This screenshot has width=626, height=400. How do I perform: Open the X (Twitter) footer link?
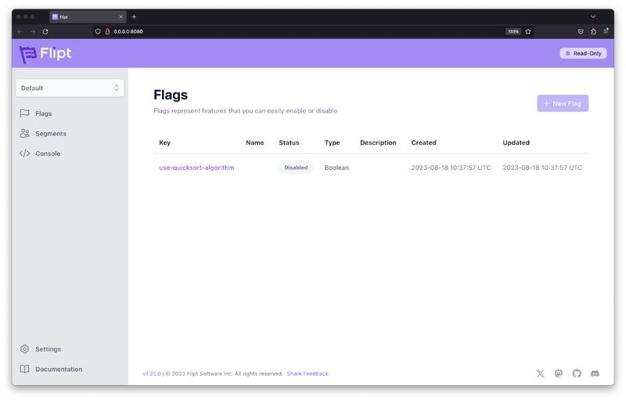[x=540, y=373]
